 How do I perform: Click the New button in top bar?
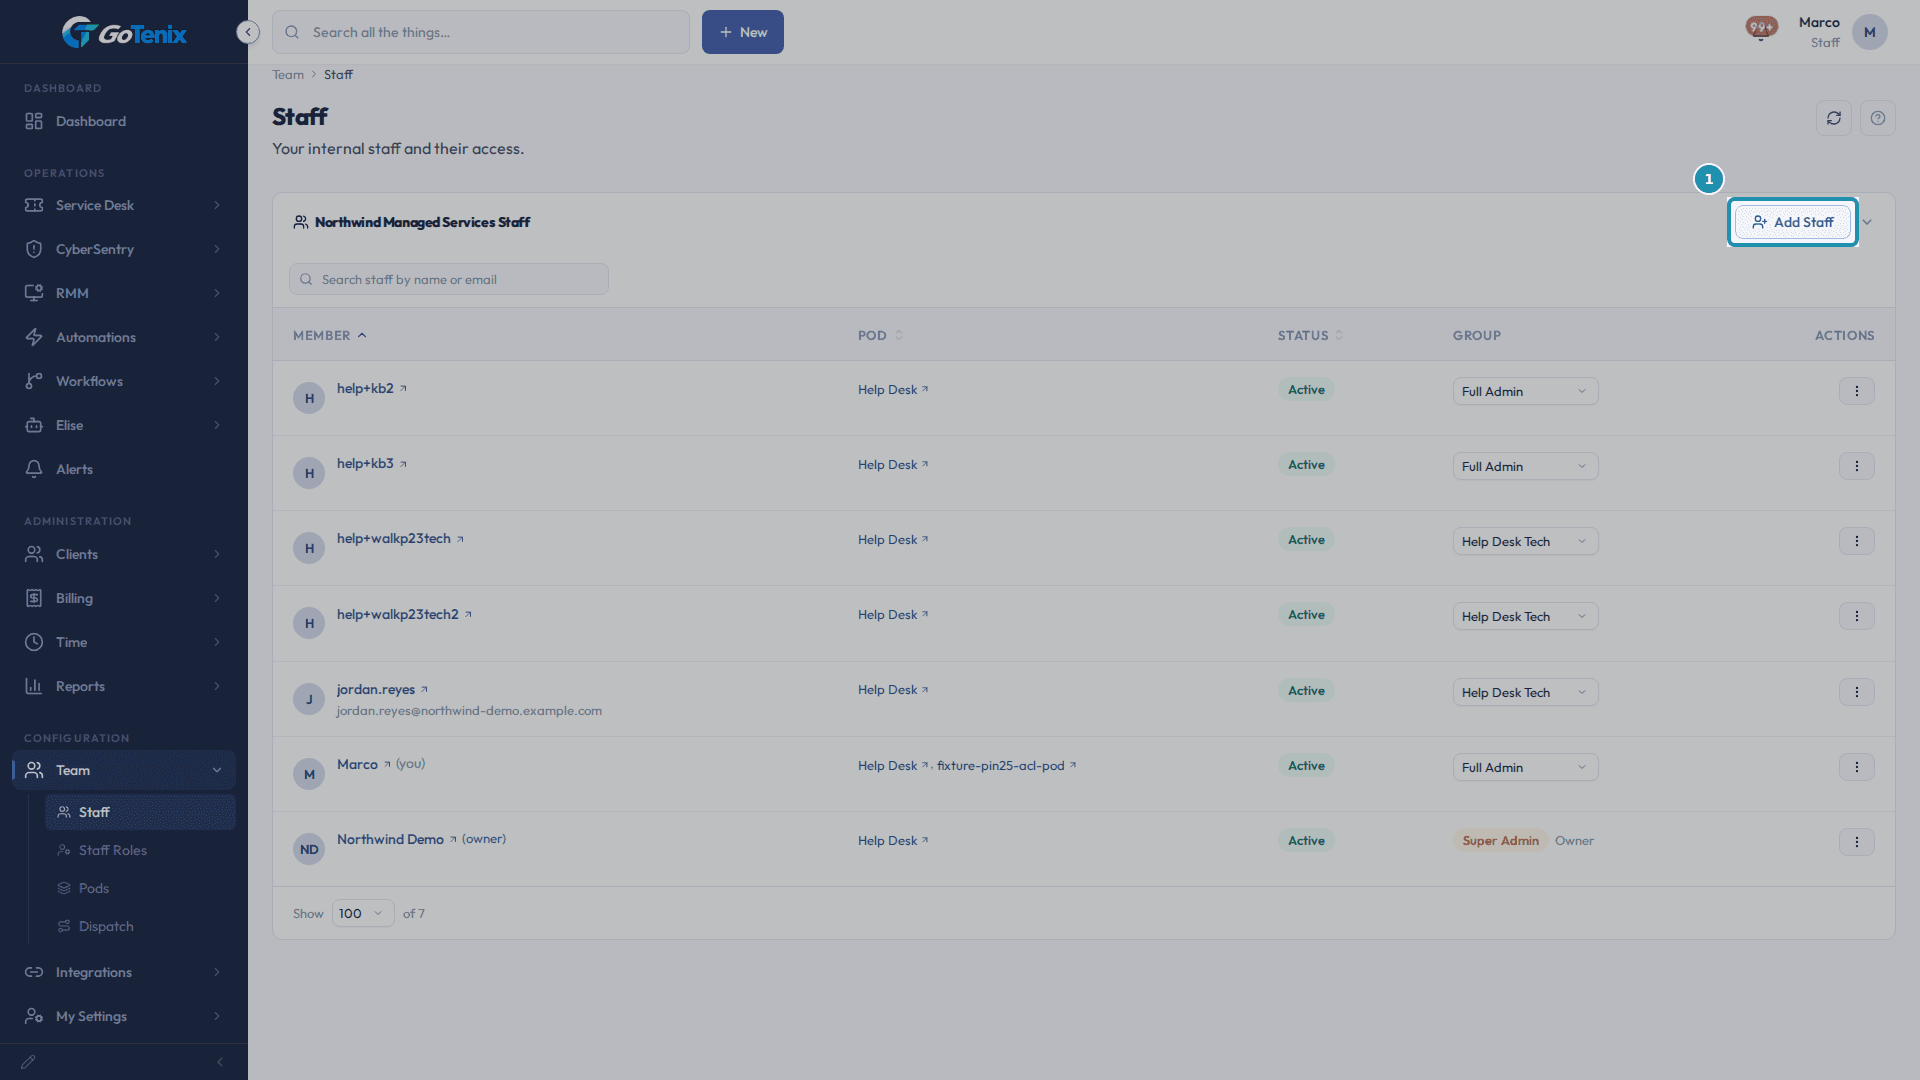(743, 32)
